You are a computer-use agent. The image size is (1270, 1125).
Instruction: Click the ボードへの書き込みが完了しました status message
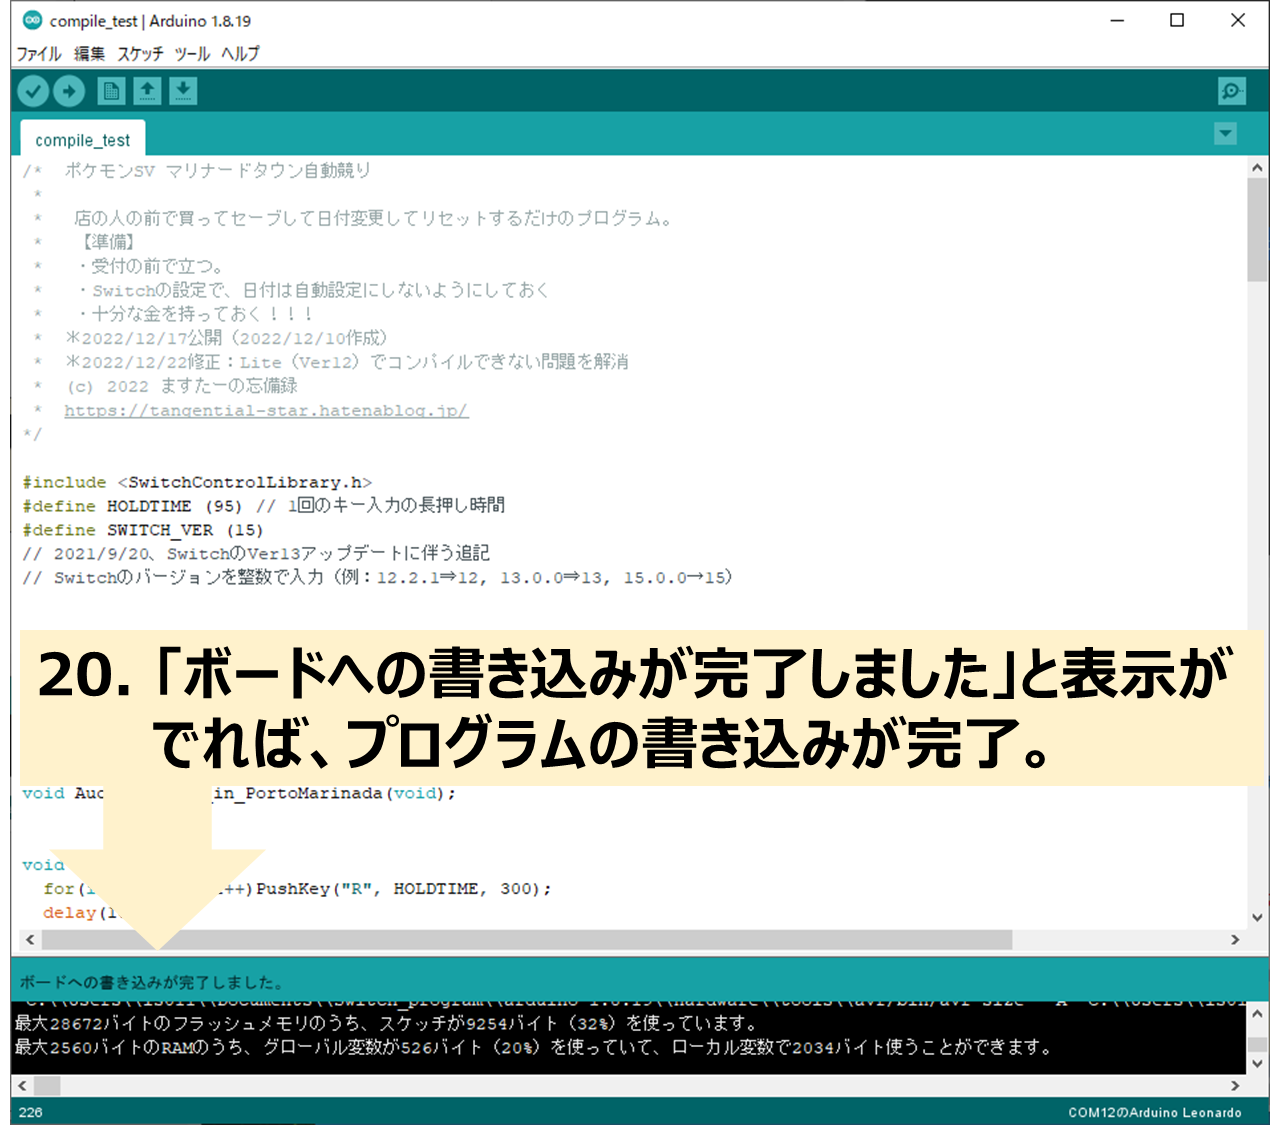[152, 982]
